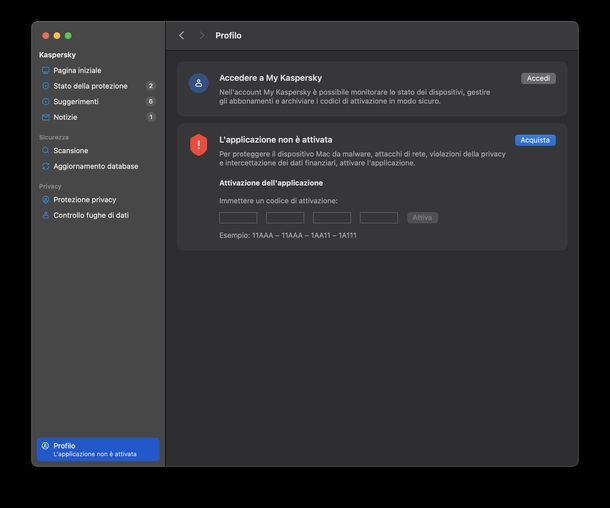610x508 pixels.
Task: Click the Notizie envelope icon
Action: (46, 117)
